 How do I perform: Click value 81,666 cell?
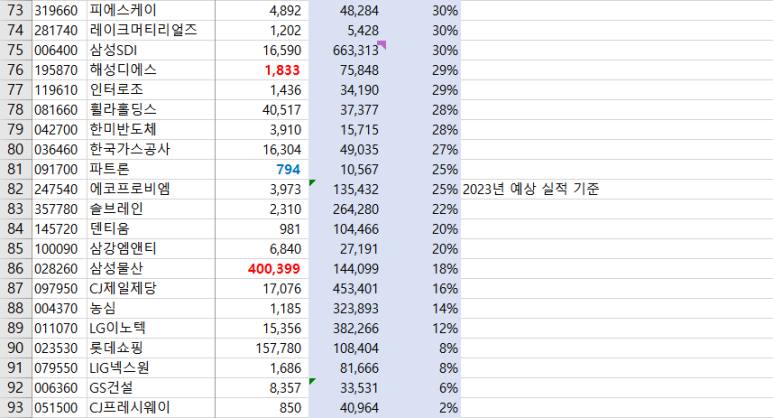coord(347,368)
